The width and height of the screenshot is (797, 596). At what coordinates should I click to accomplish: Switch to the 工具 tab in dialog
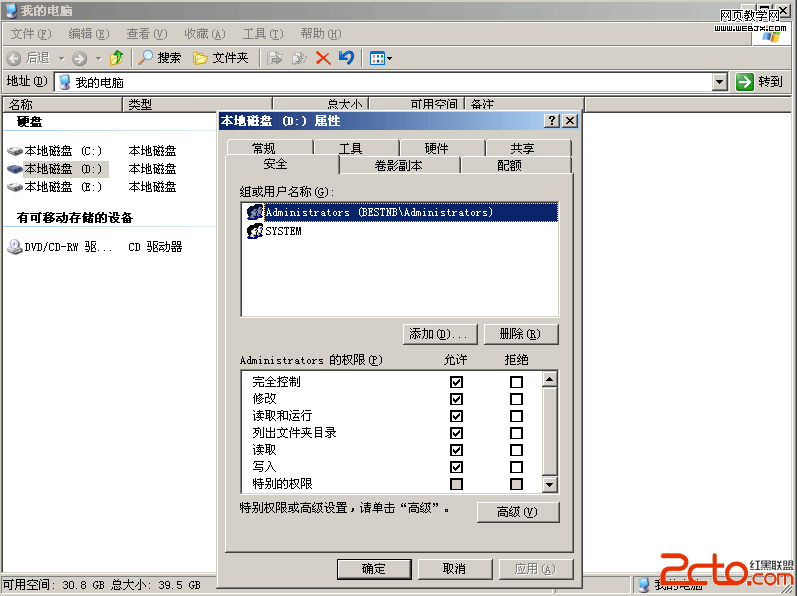click(356, 147)
